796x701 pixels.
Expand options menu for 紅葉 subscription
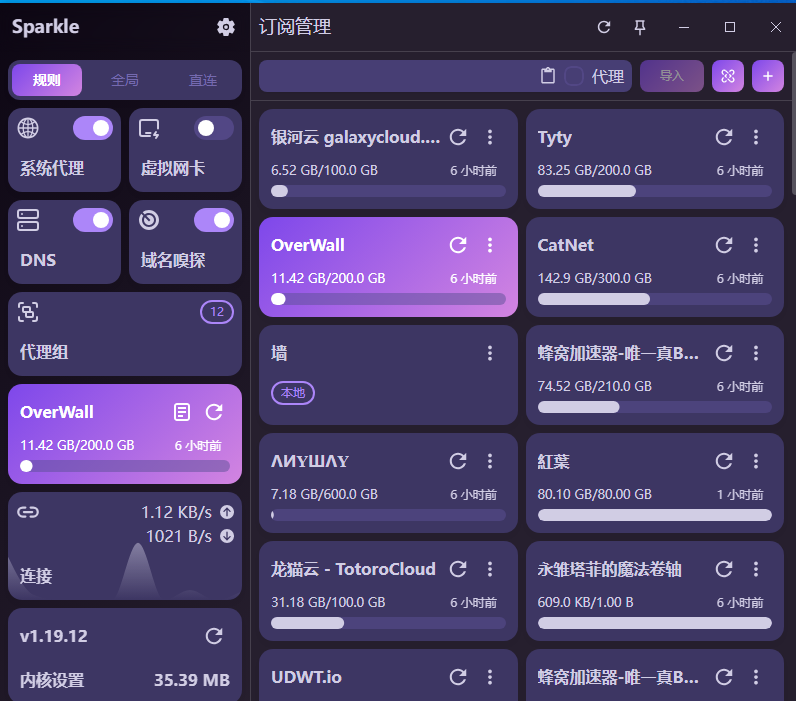756,461
